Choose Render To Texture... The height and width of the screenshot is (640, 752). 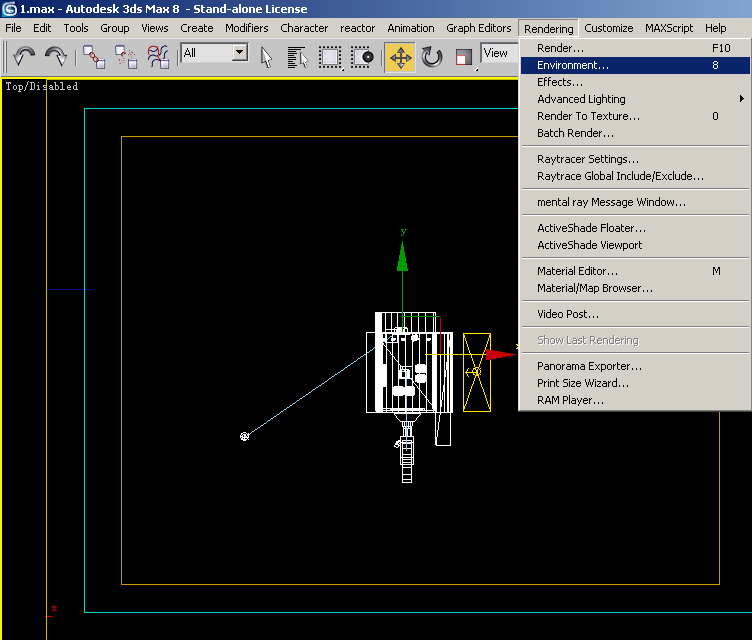coord(635,116)
